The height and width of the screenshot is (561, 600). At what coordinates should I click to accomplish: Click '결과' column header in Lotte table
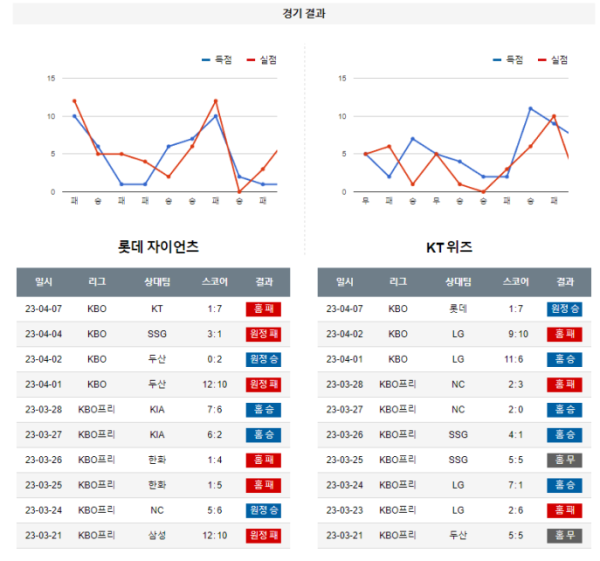coord(264,282)
